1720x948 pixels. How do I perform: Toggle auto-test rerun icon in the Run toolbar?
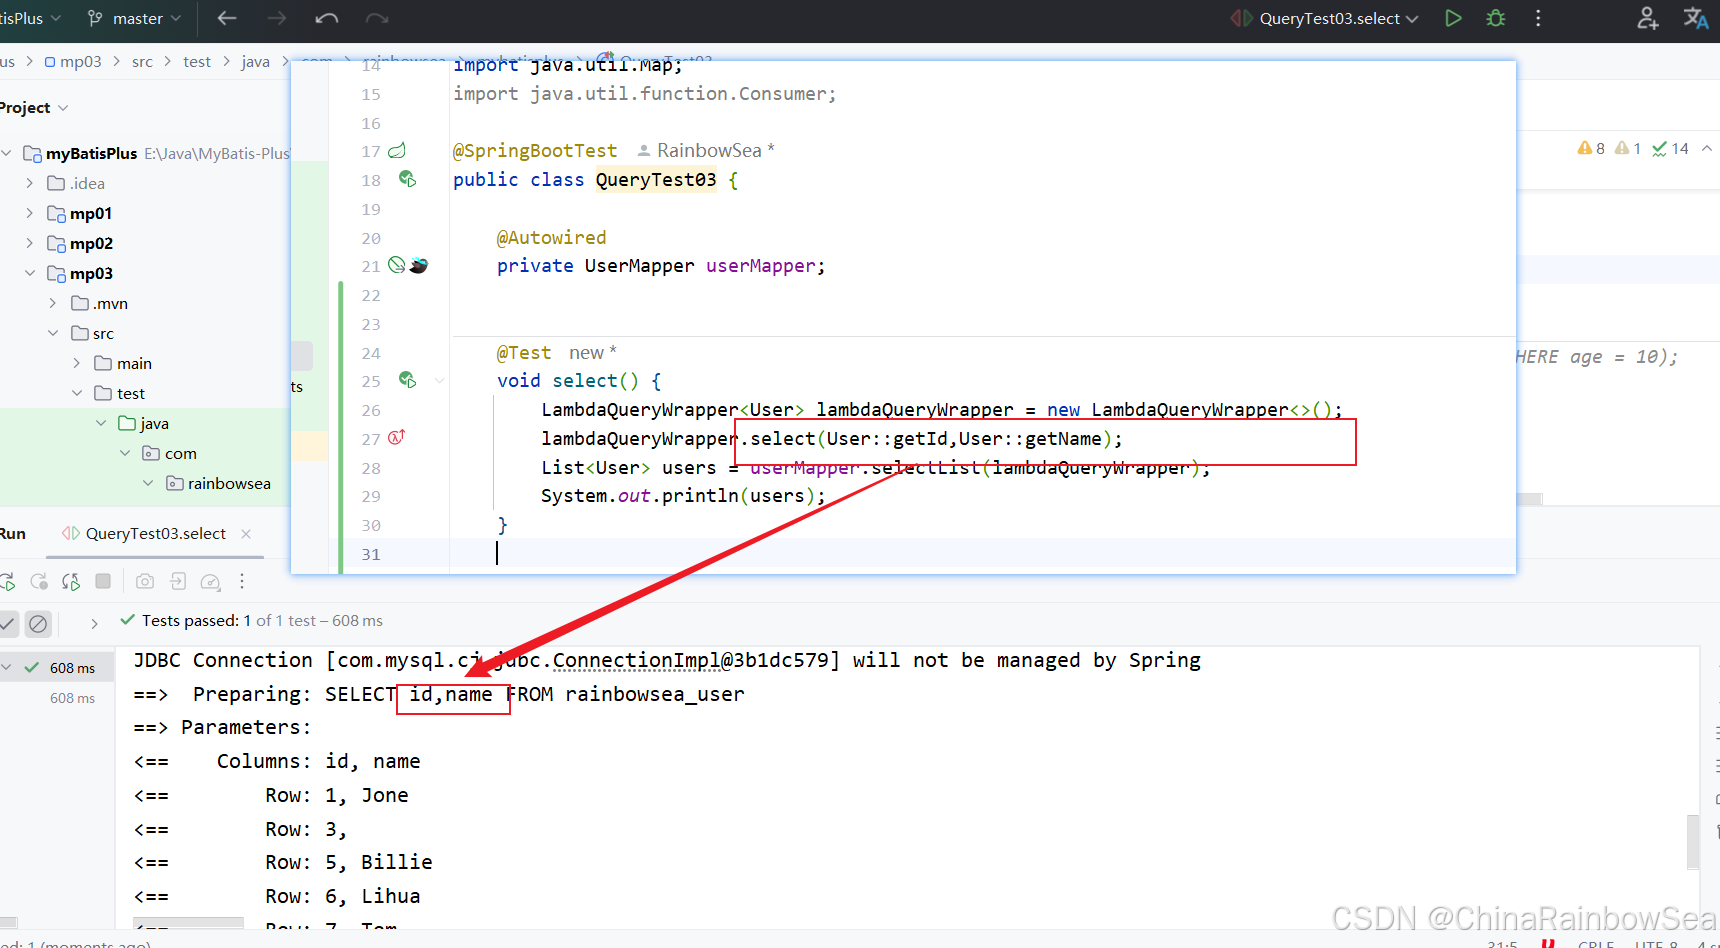pos(71,581)
